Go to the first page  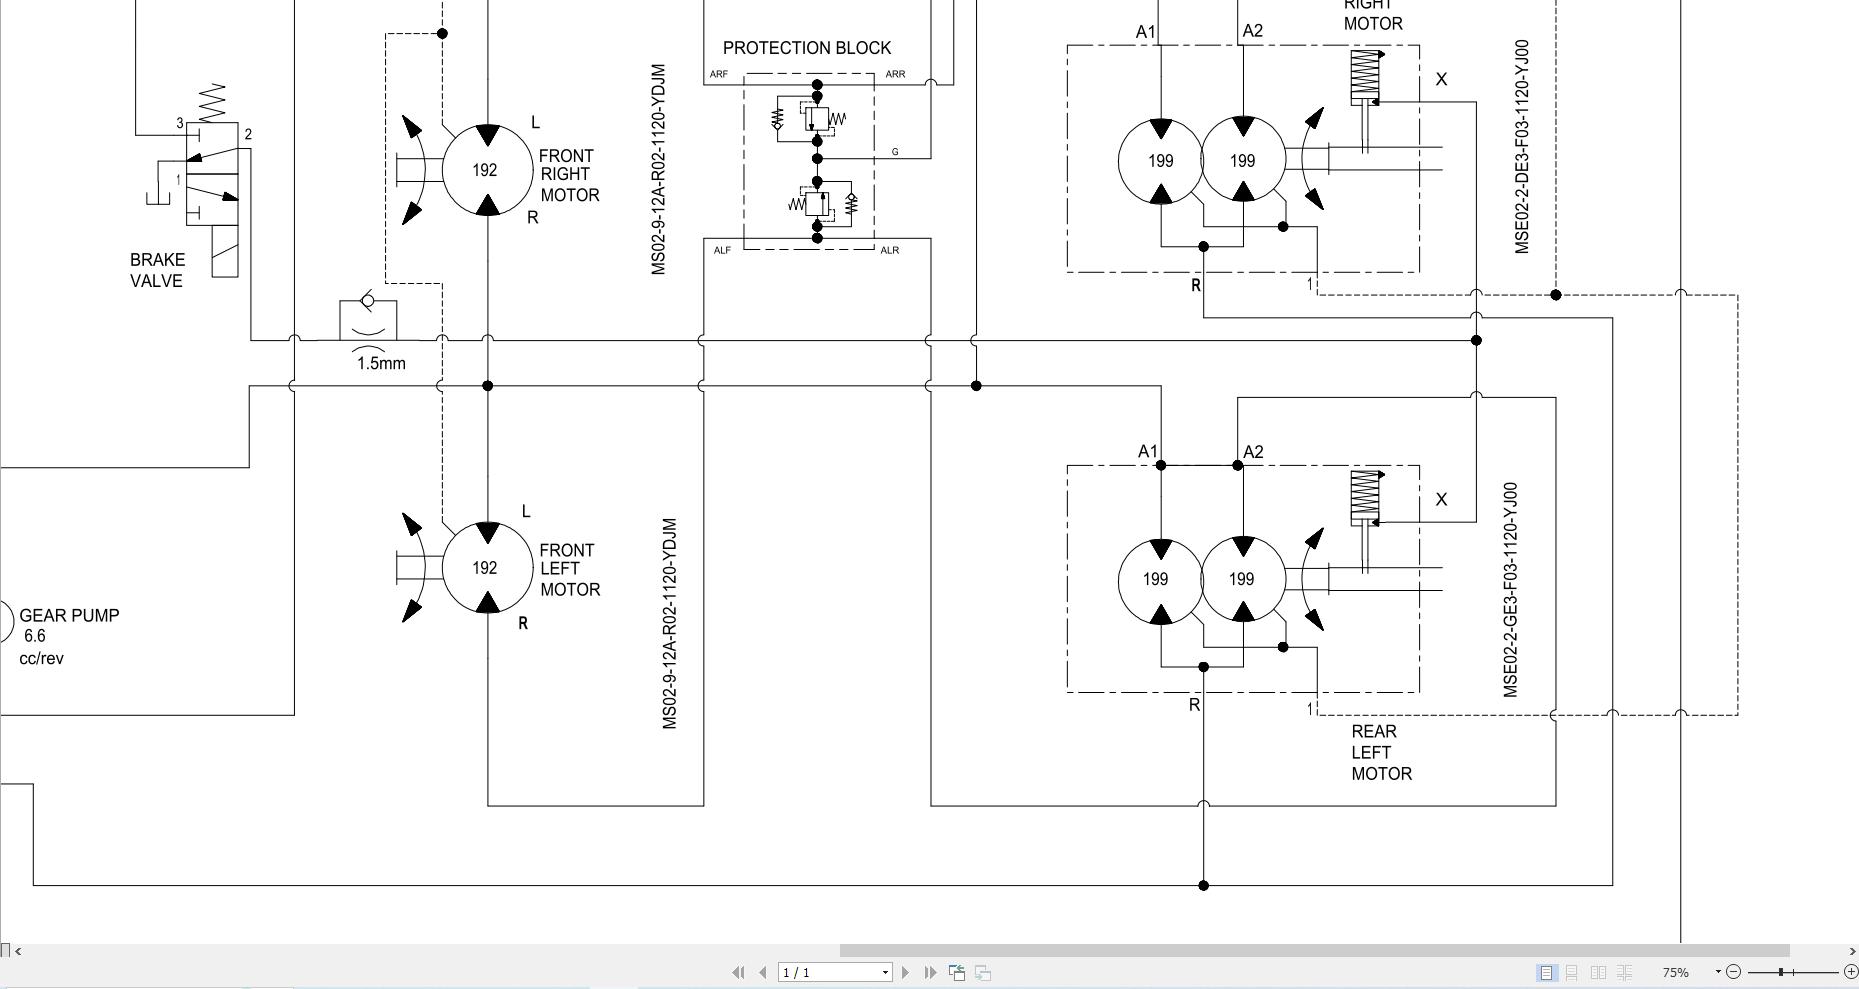[739, 972]
